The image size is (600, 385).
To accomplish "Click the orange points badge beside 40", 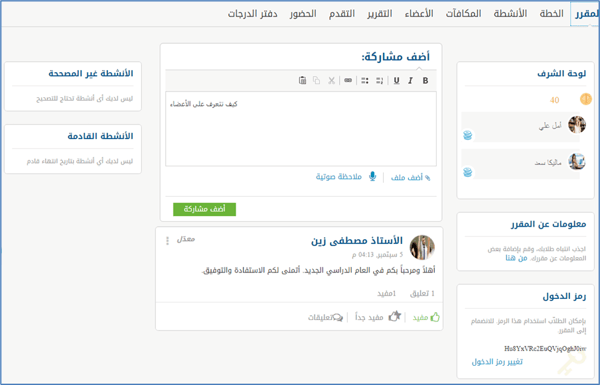I will (585, 99).
